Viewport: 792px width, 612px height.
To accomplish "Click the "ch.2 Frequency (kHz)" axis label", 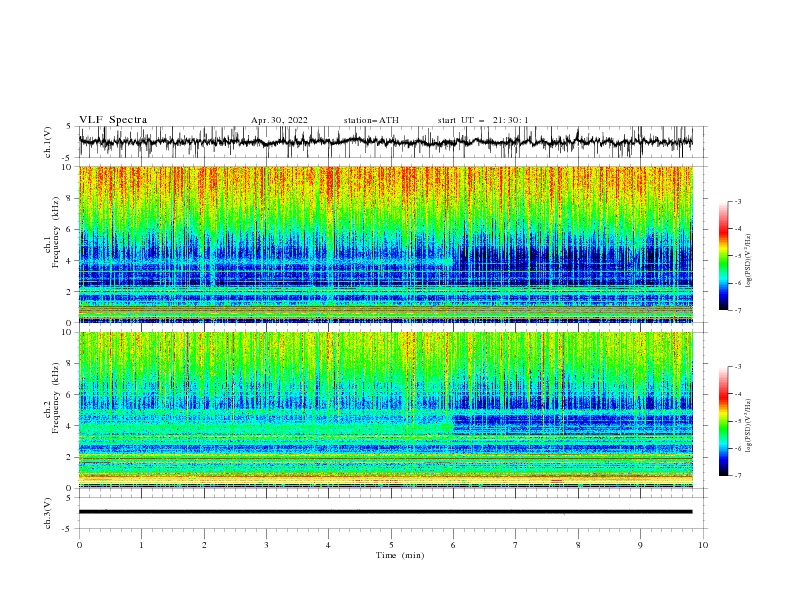I will (x=52, y=398).
